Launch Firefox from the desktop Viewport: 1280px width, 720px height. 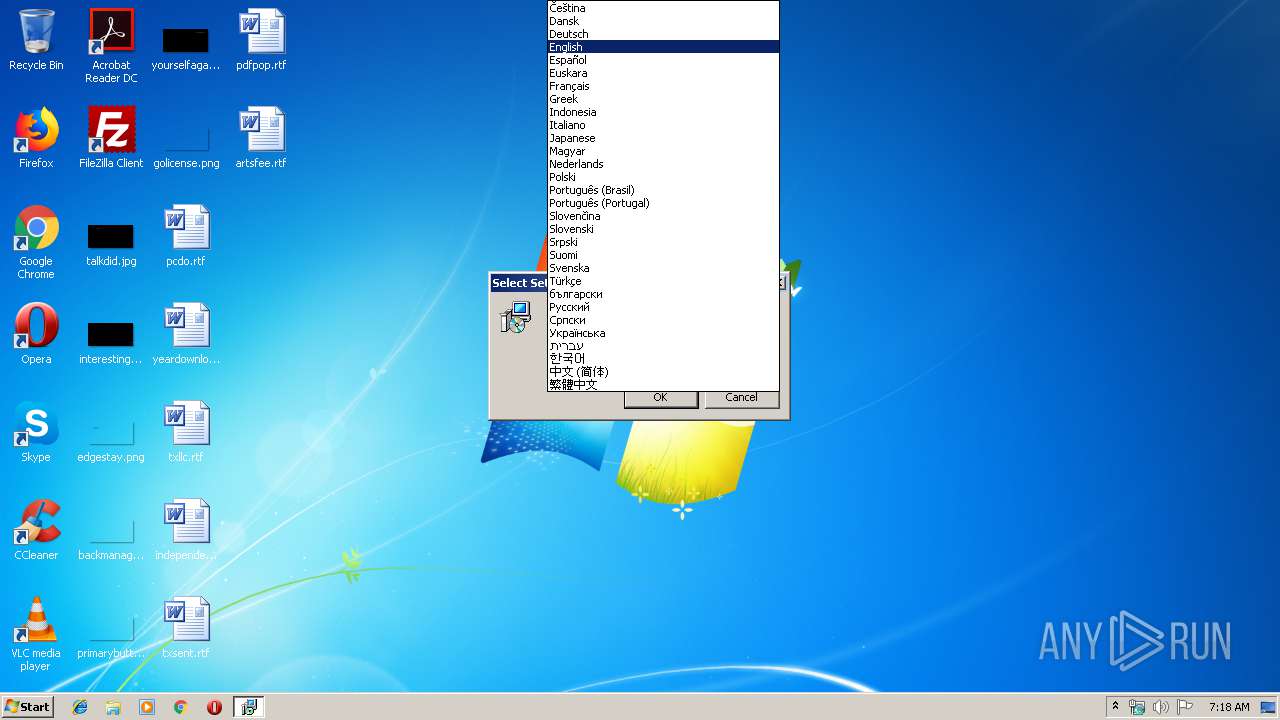click(x=36, y=138)
